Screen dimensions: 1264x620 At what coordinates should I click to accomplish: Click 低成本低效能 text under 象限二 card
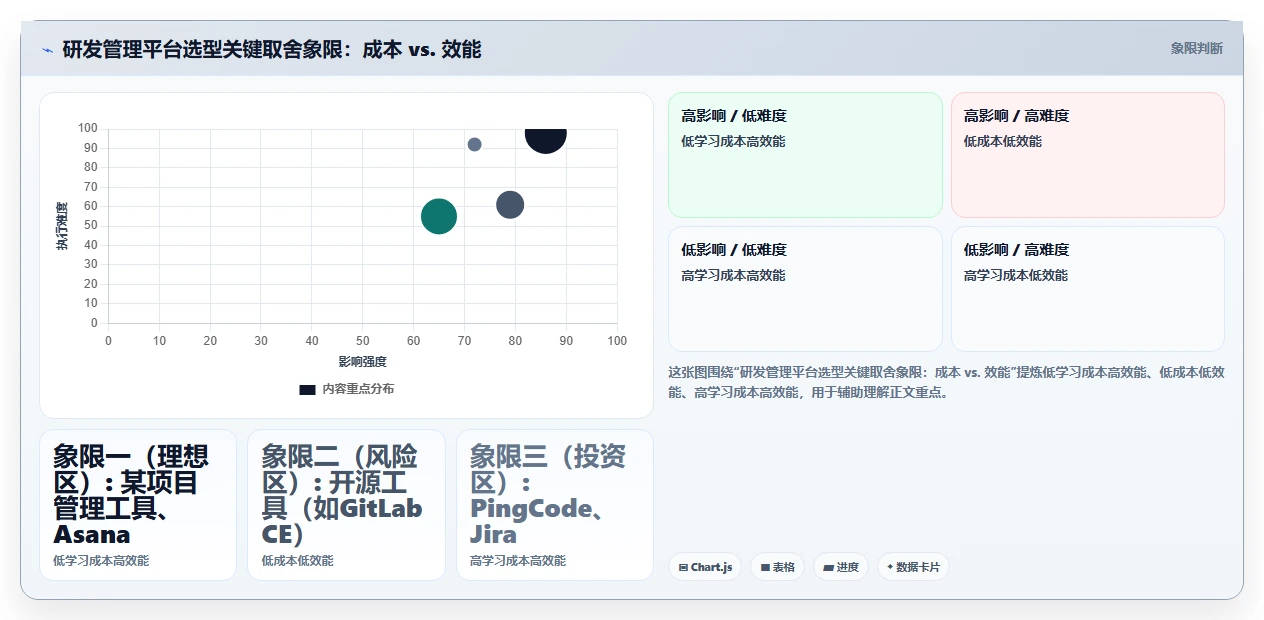[297, 561]
